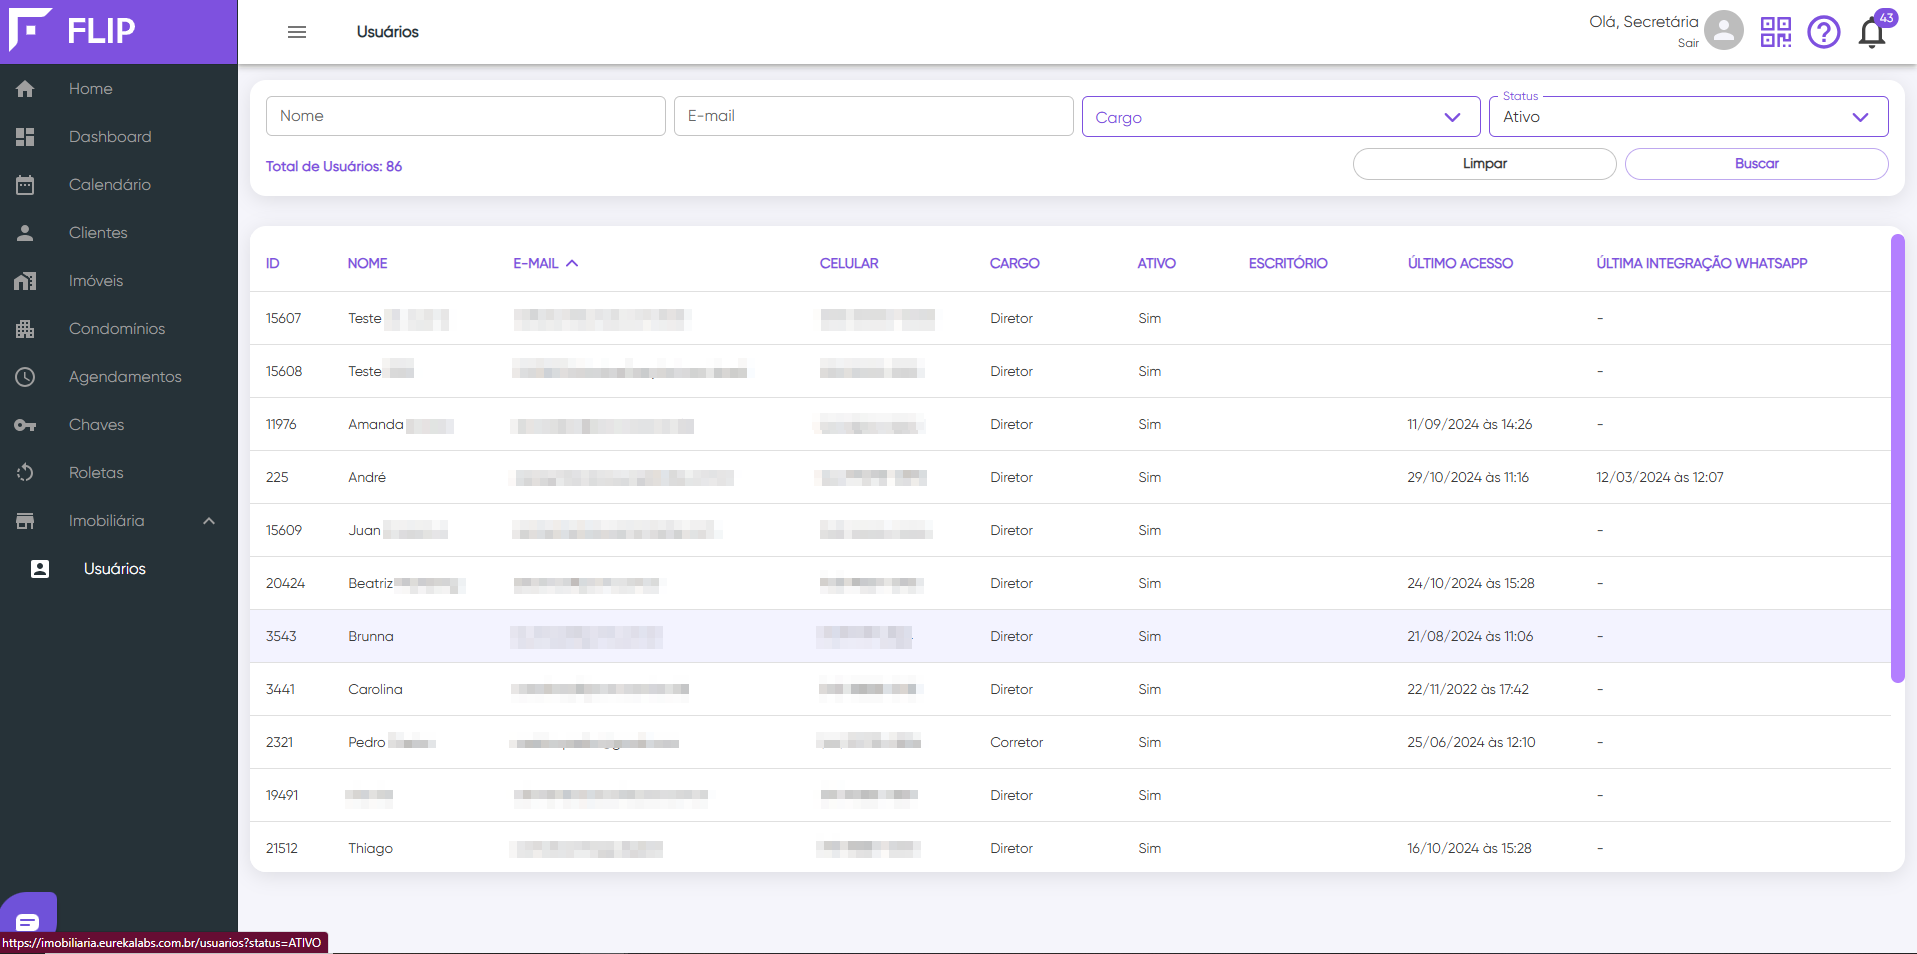The height and width of the screenshot is (954, 1917).
Task: Select the row for Carolina
Action: (1070, 689)
